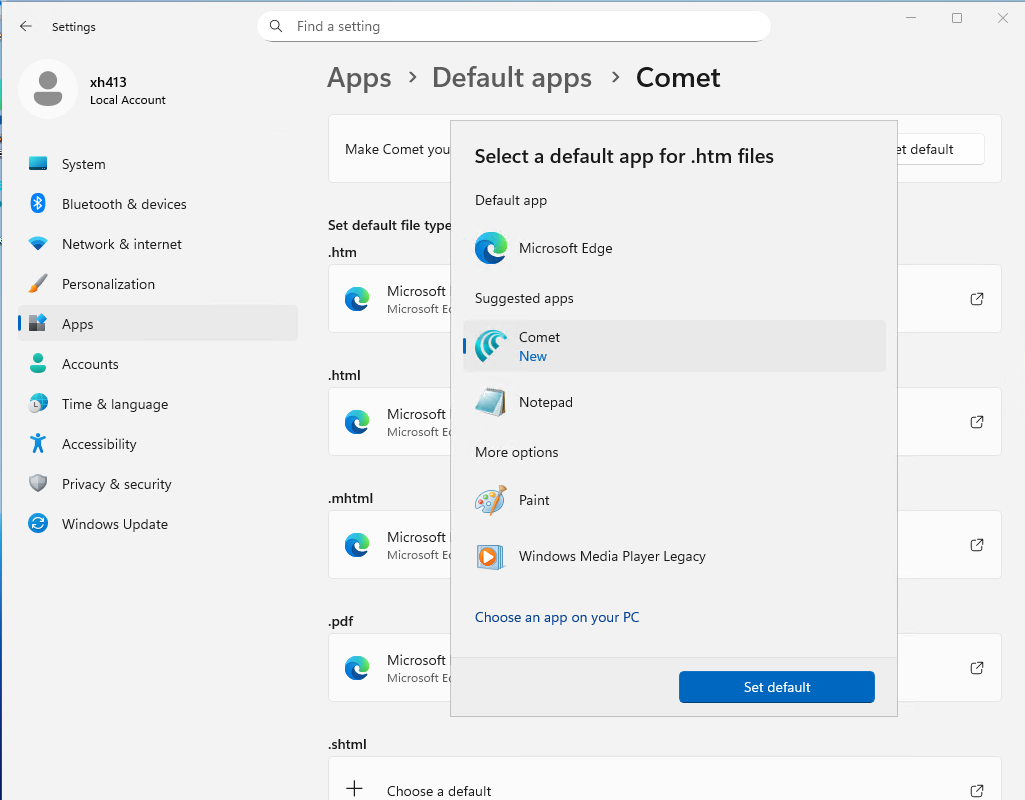Go to Network & internet section

pos(121,244)
